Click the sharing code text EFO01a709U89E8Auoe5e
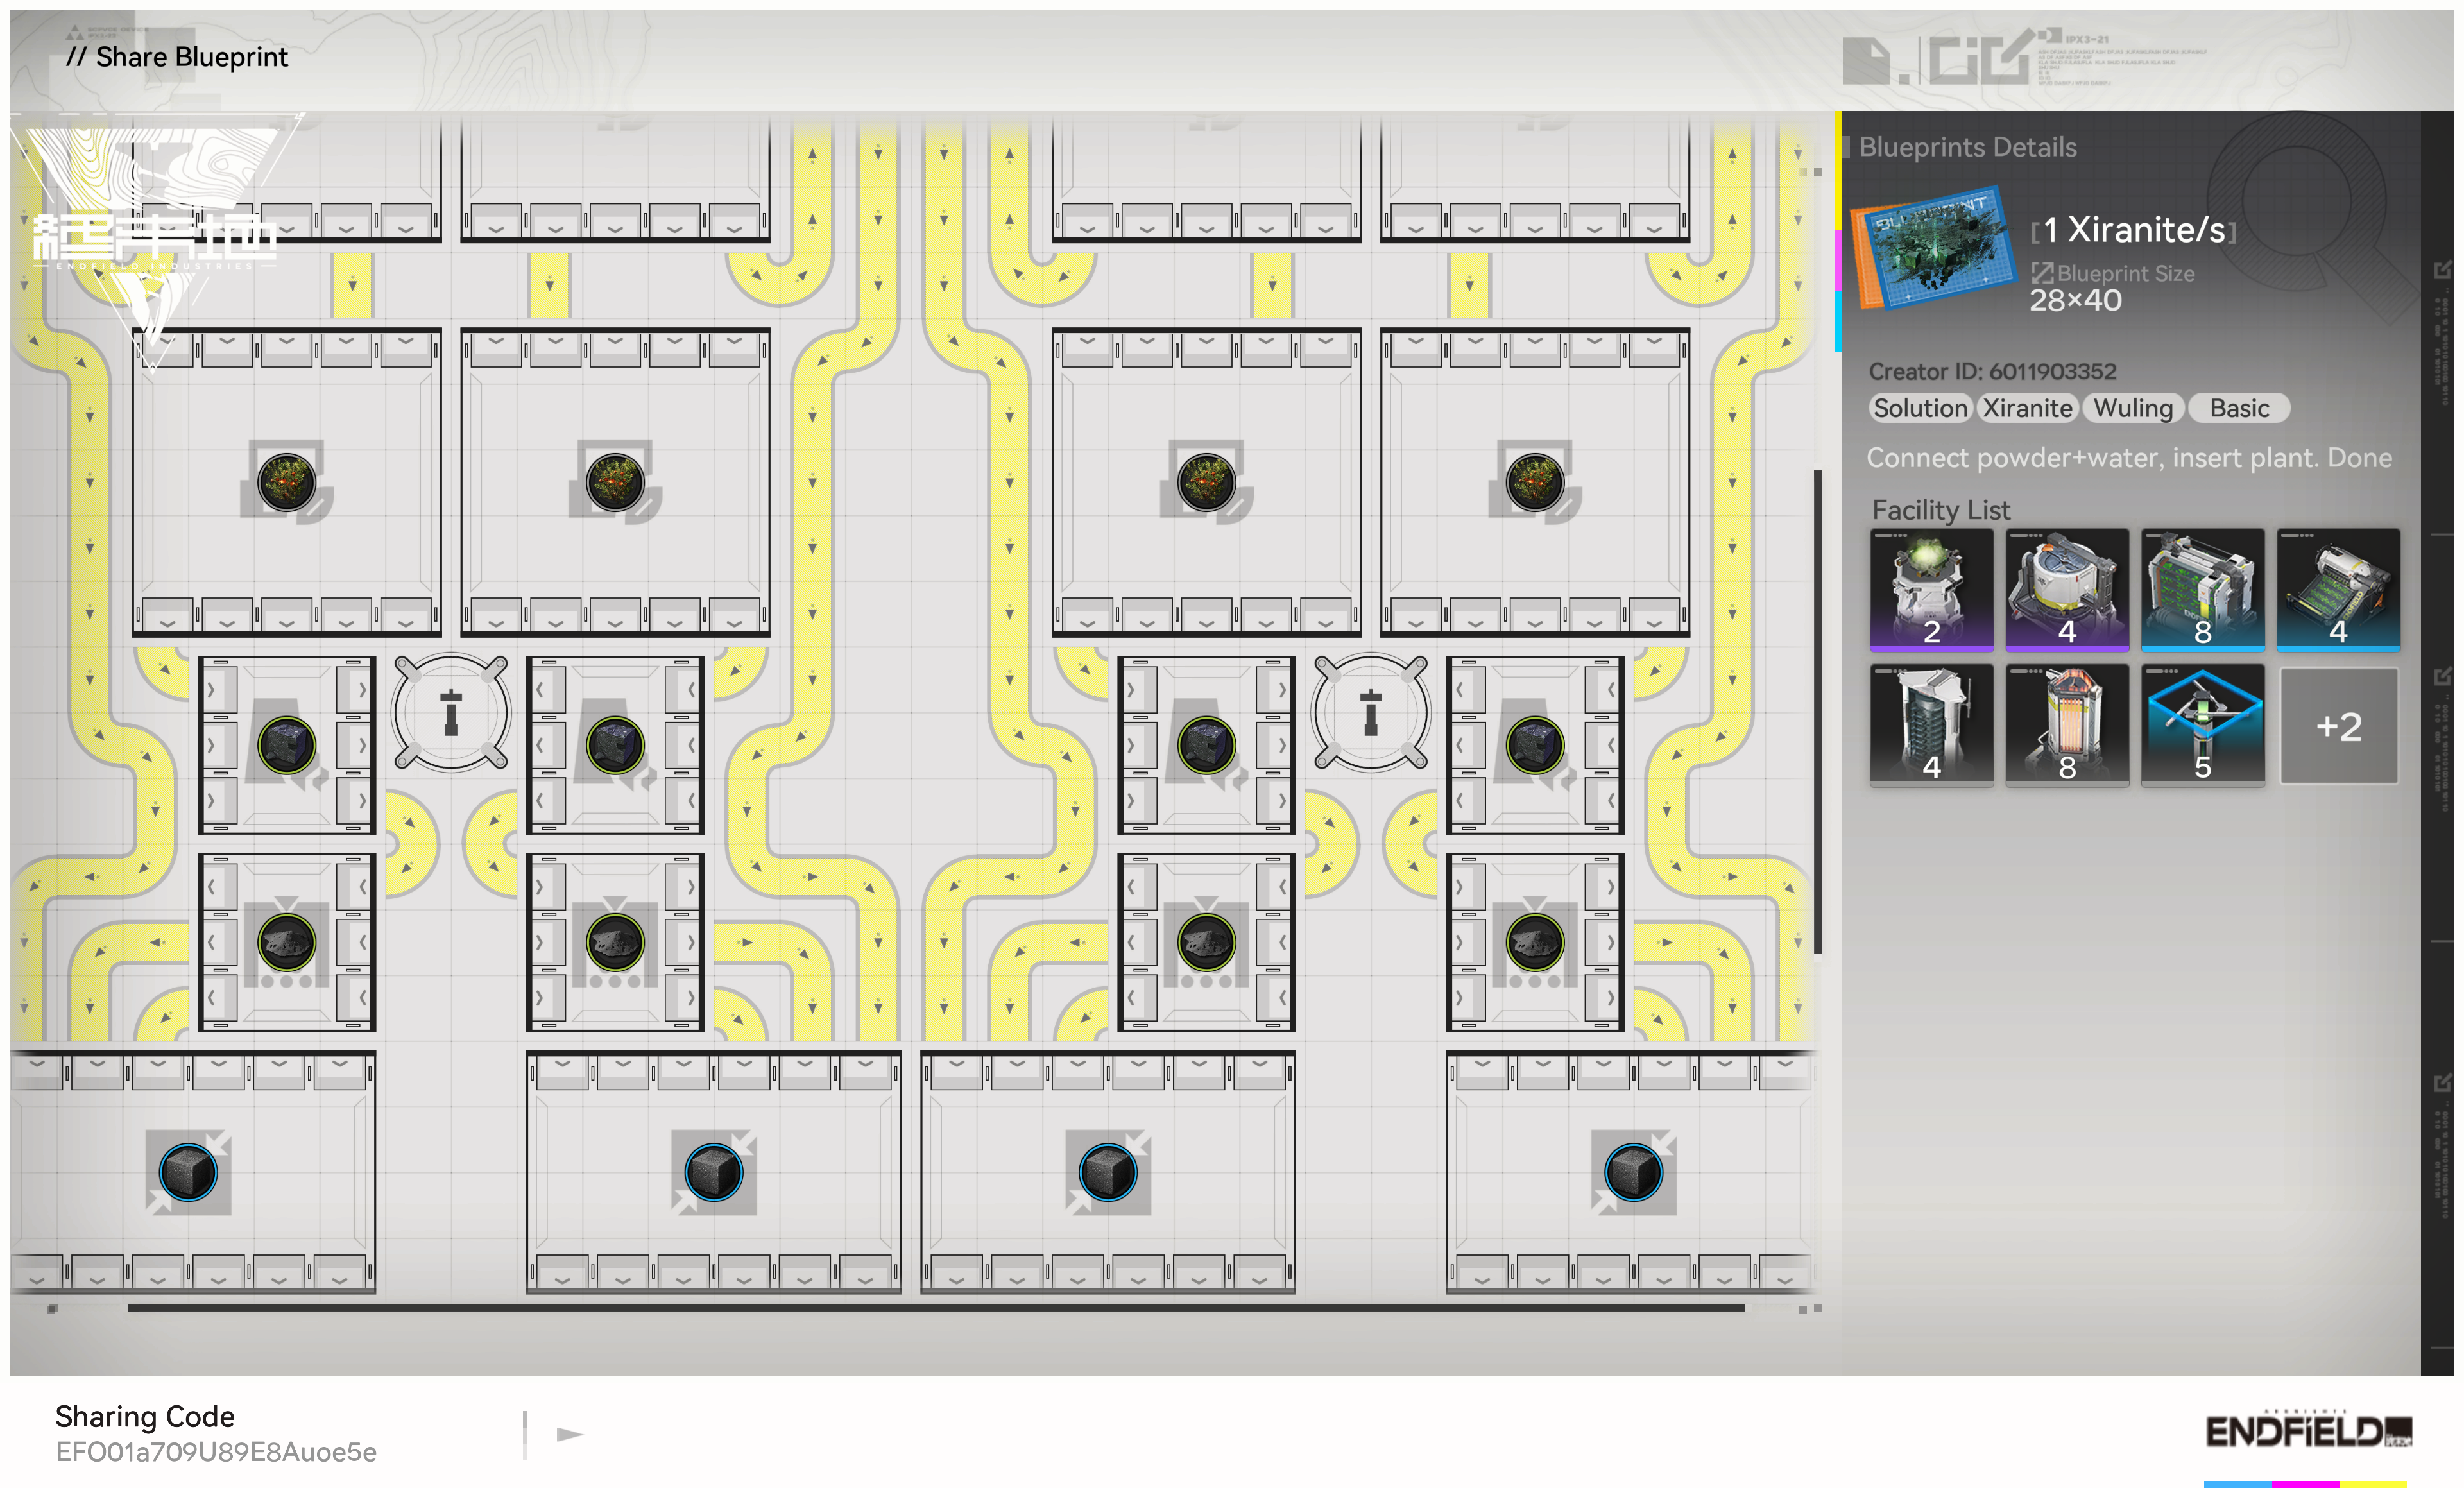Image resolution: width=2464 pixels, height=1488 pixels. 216,1451
